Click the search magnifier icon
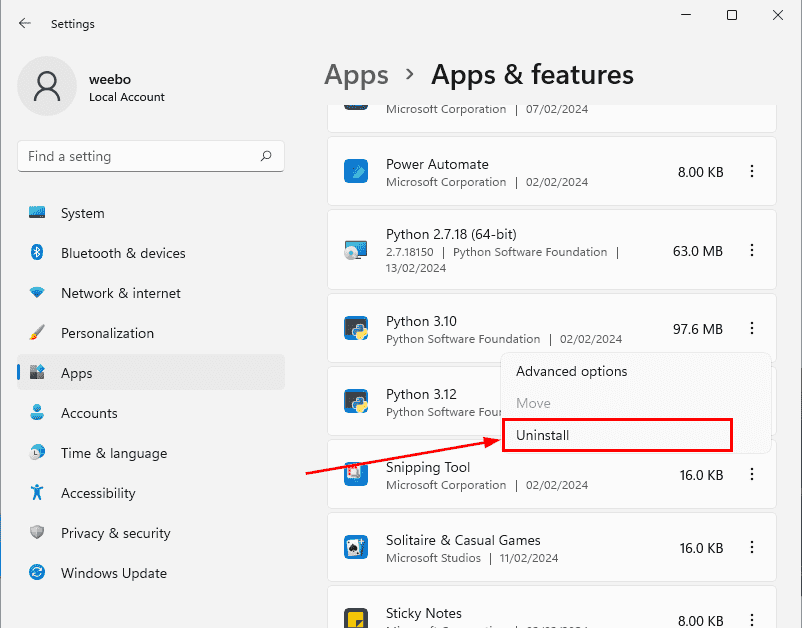Screen dimensions: 802x628 pyautogui.click(x=266, y=156)
